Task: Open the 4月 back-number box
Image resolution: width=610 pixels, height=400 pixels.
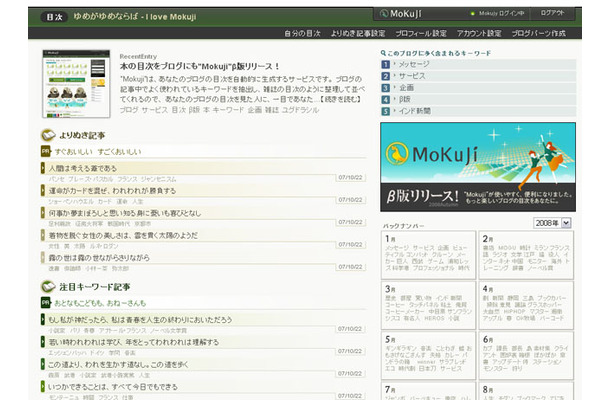Action: [526, 305]
